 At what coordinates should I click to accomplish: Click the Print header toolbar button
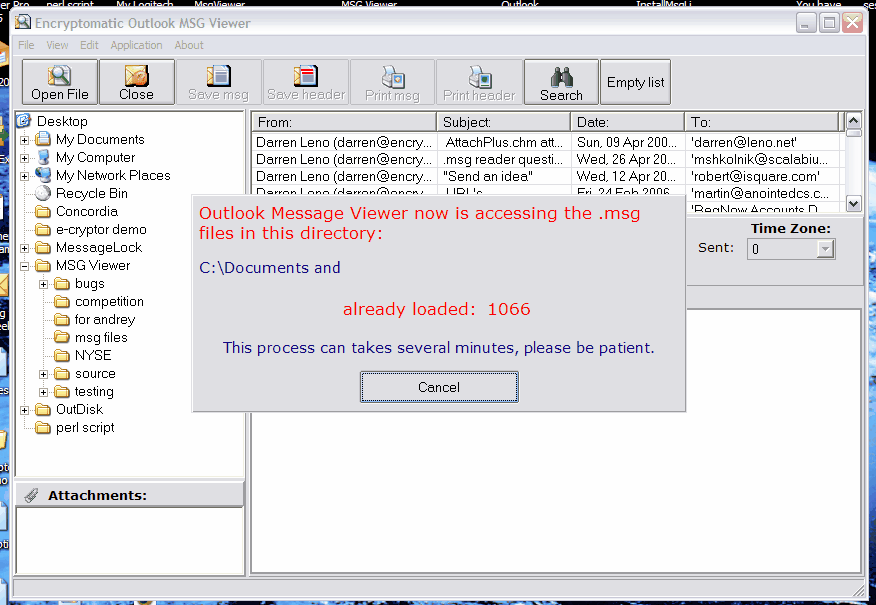(x=479, y=82)
